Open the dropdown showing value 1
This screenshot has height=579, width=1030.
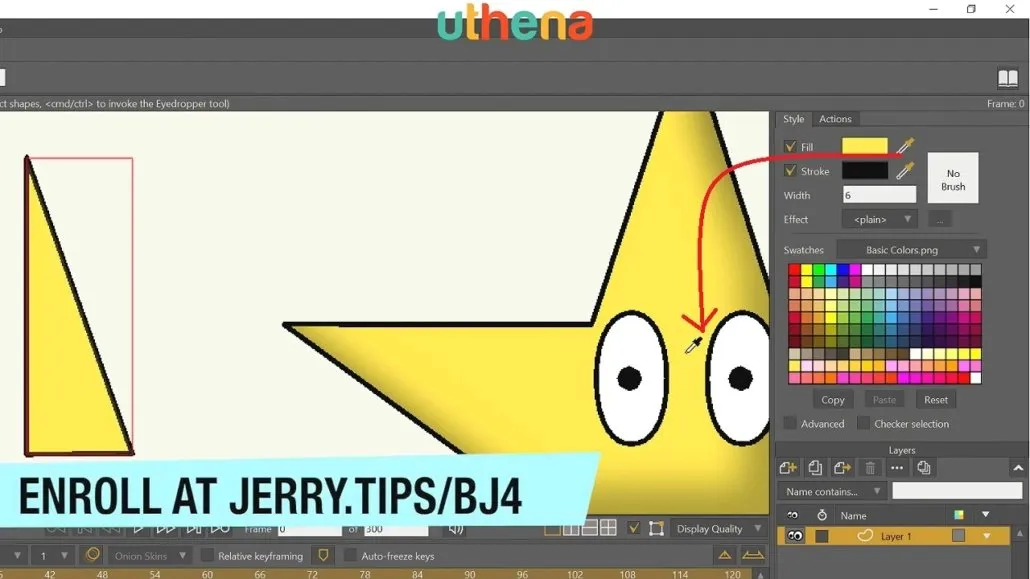click(x=53, y=555)
